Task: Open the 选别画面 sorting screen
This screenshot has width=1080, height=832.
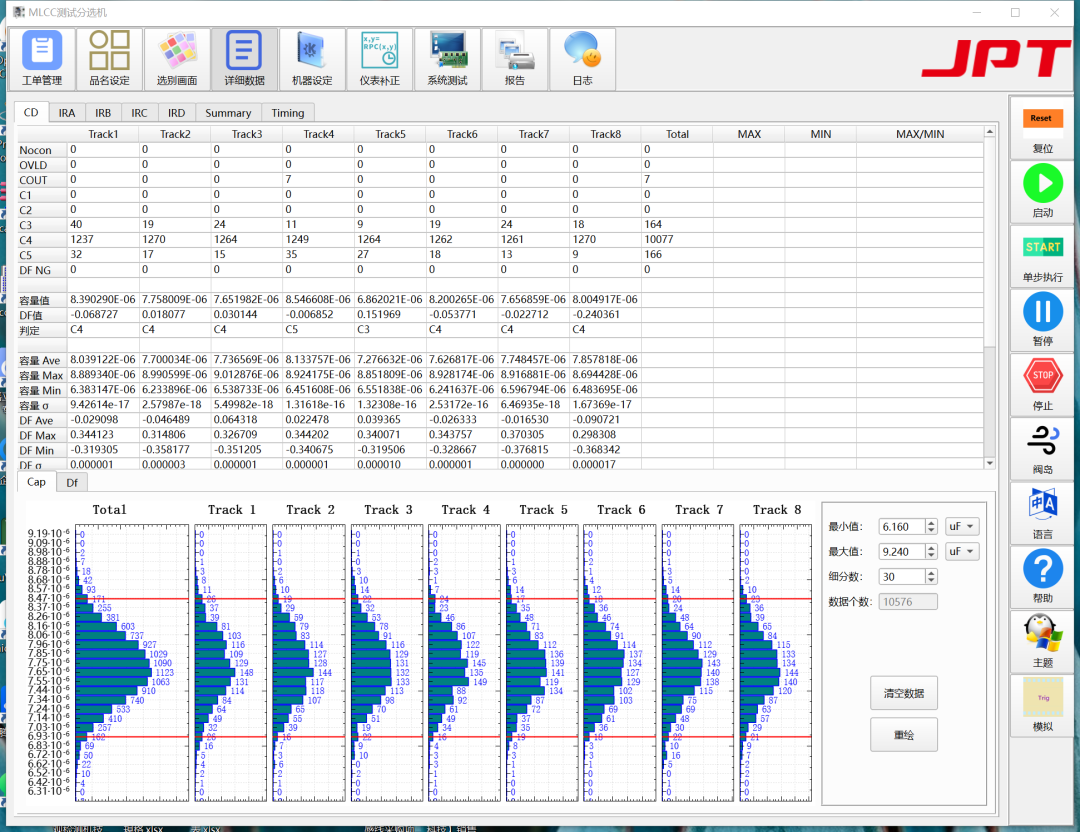Action: point(177,59)
